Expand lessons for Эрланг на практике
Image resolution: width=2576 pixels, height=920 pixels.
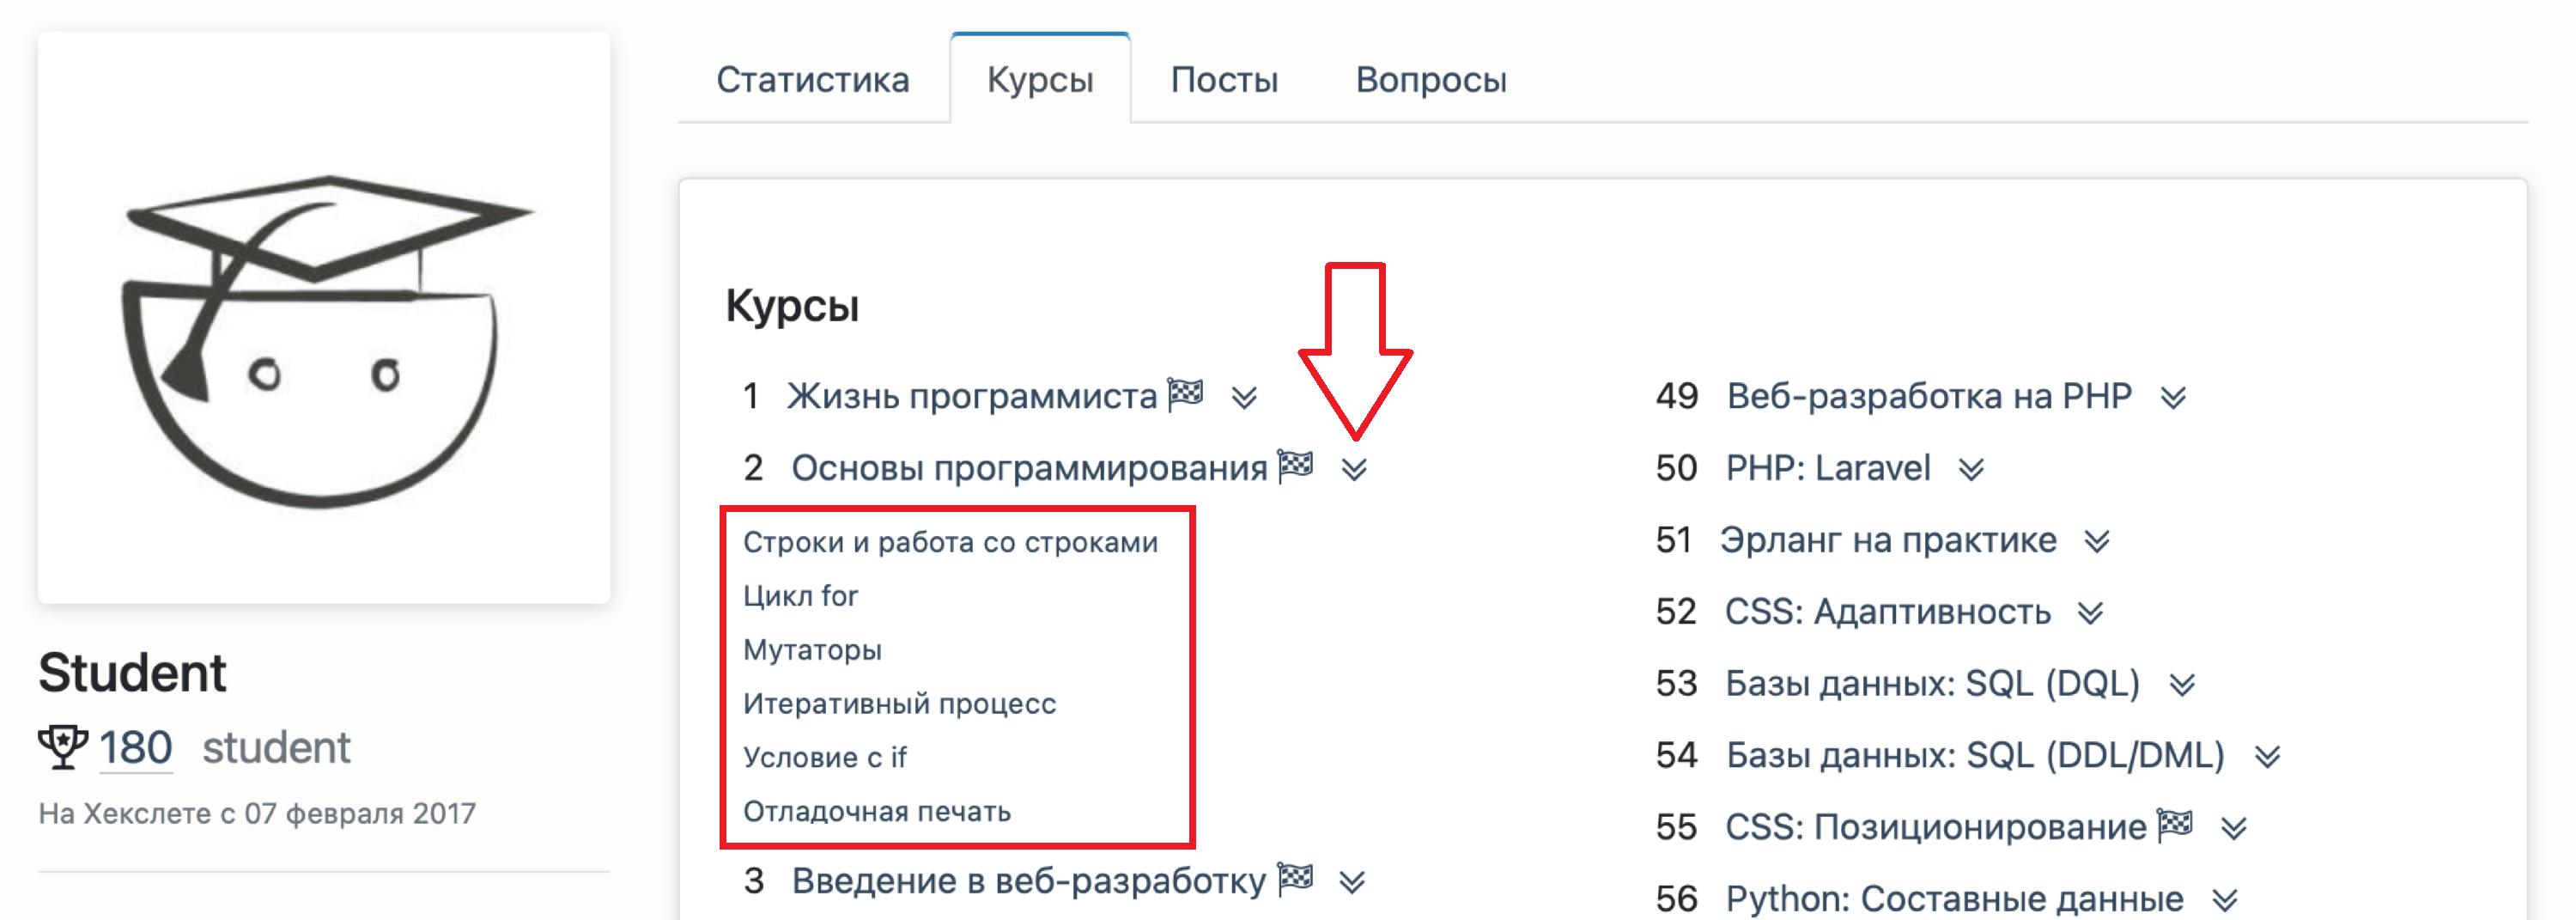tap(2097, 542)
